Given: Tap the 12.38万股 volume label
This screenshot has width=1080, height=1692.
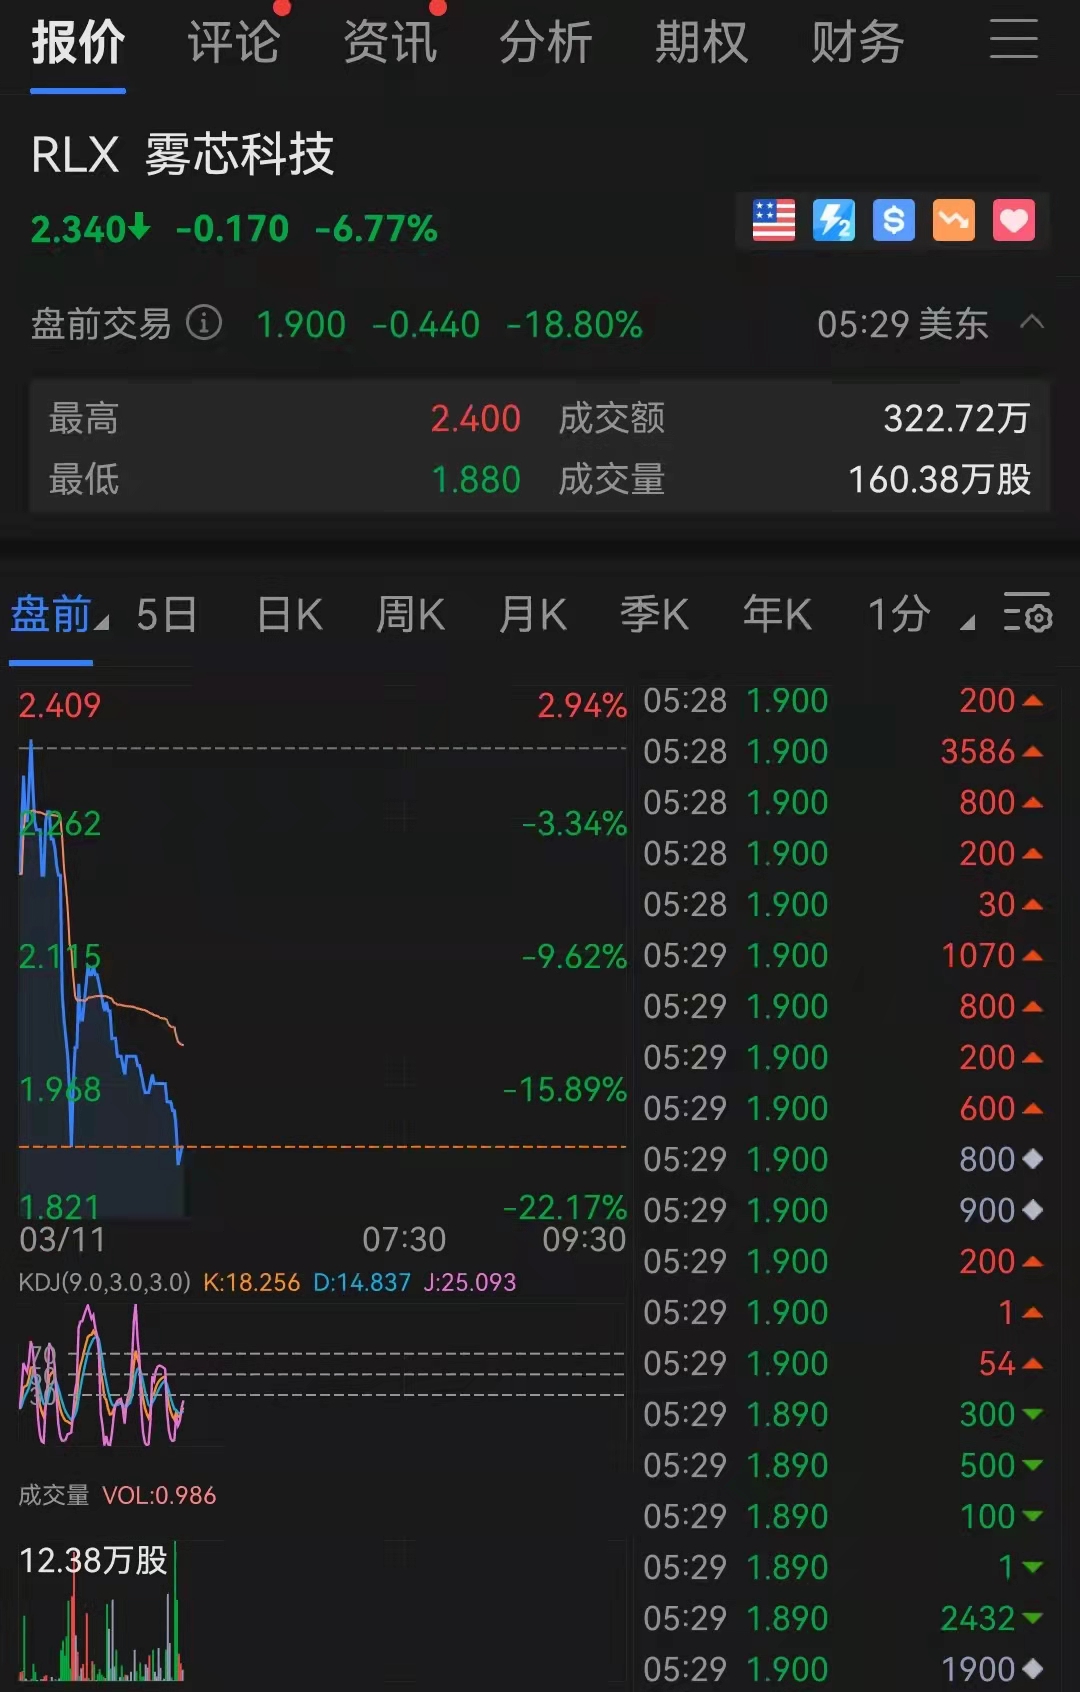Looking at the screenshot, I should coord(93,1560).
